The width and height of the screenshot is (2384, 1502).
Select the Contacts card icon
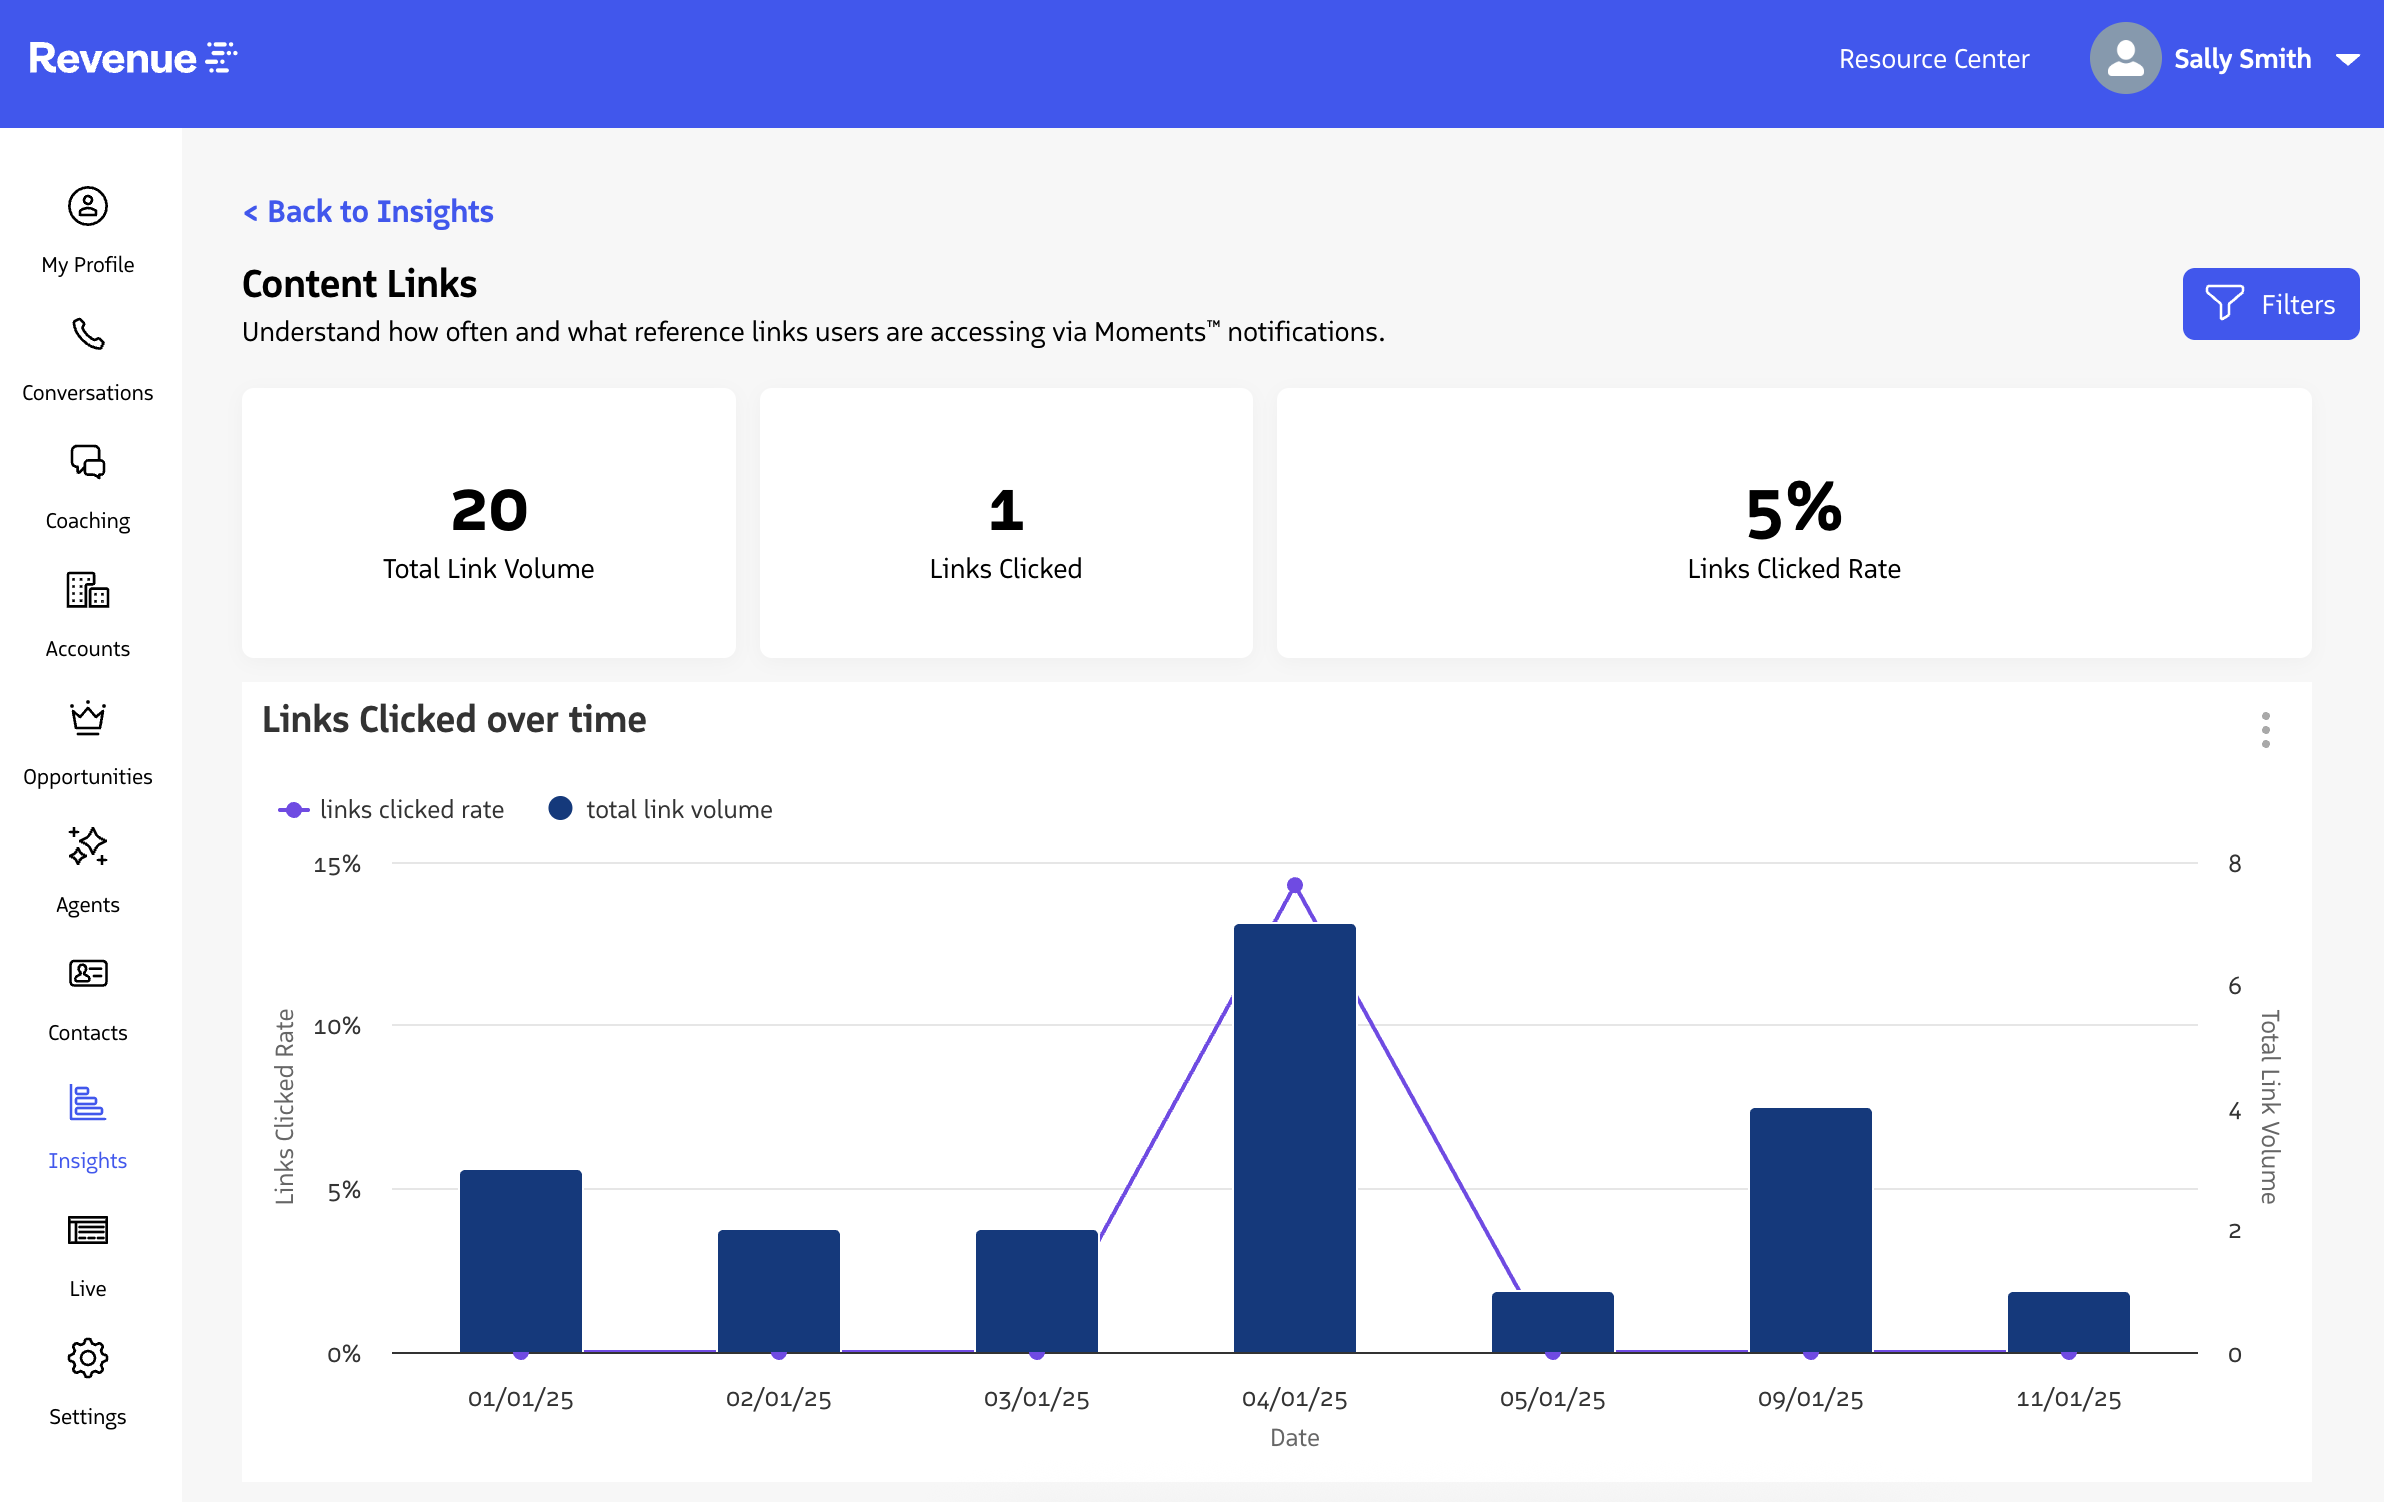(x=88, y=974)
